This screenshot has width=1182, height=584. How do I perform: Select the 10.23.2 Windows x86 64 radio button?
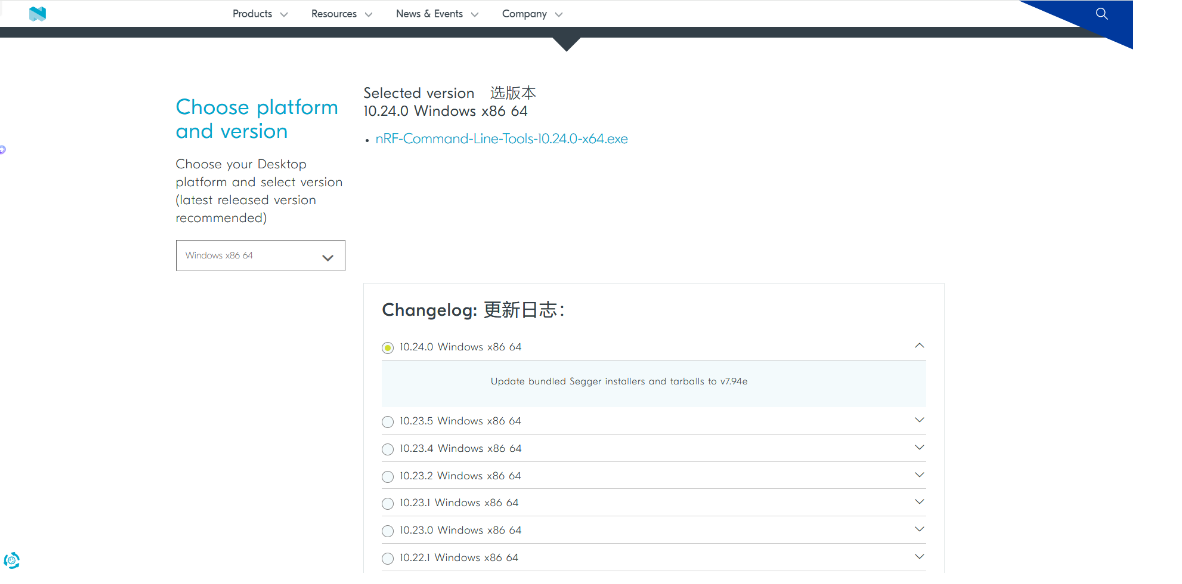click(x=387, y=476)
